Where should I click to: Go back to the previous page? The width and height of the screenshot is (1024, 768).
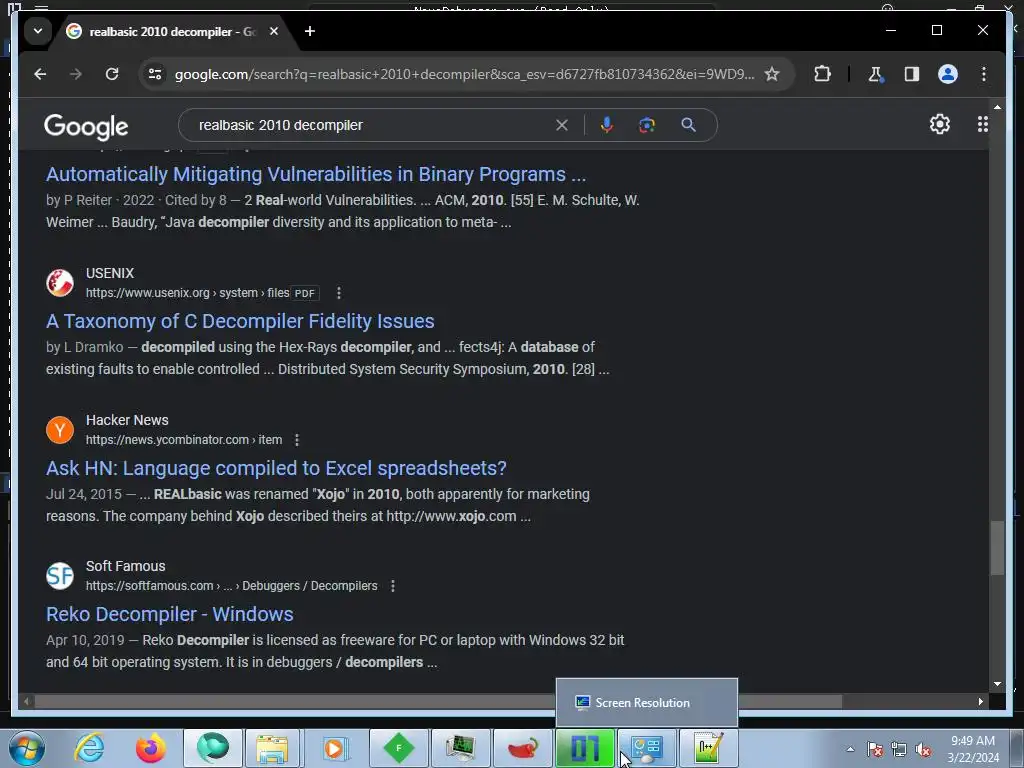click(40, 74)
